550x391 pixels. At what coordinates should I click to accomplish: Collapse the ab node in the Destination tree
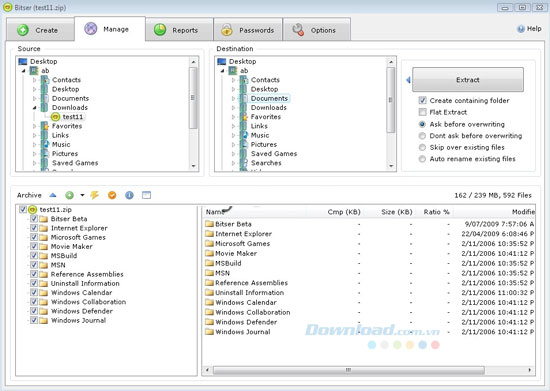click(x=222, y=71)
